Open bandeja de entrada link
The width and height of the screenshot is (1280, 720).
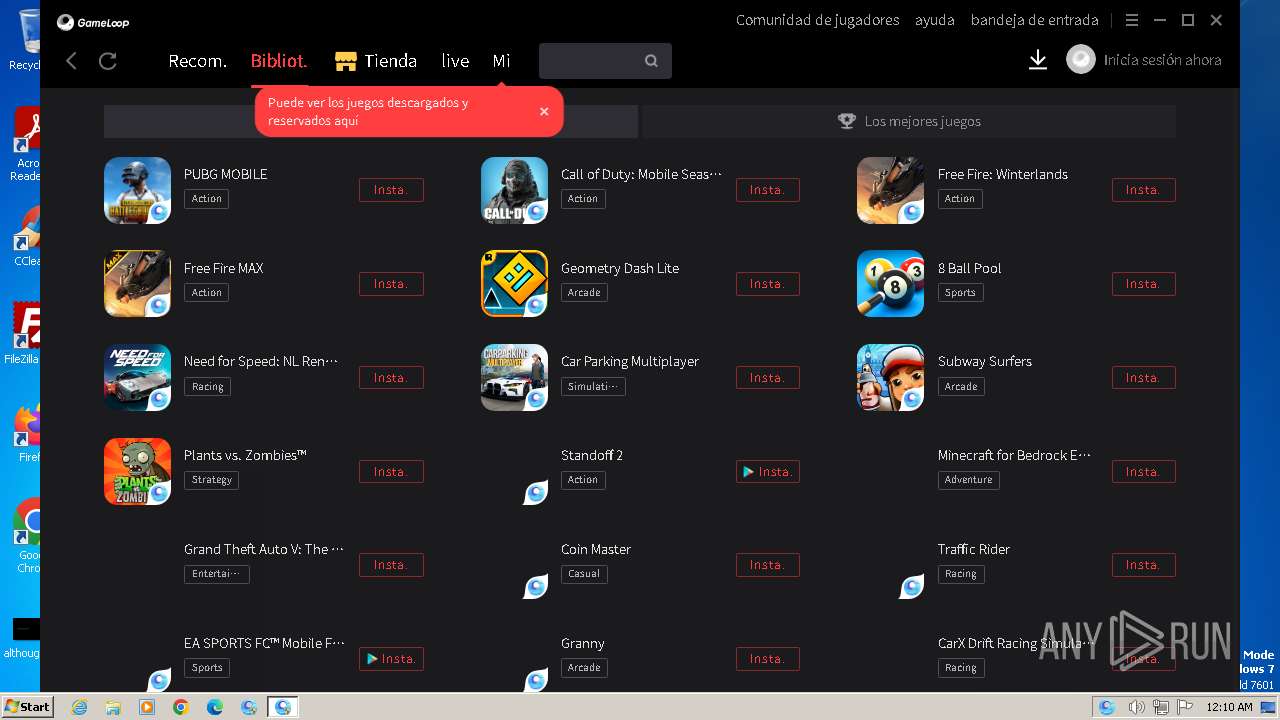coord(1035,20)
